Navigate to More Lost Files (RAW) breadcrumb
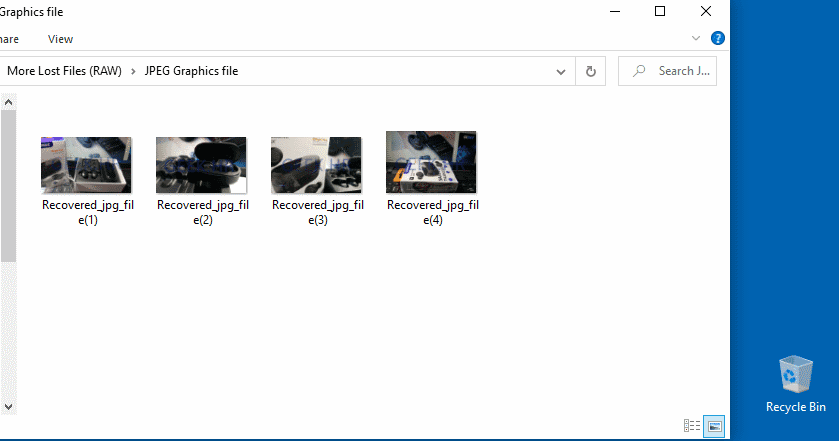839x441 pixels. 64,71
